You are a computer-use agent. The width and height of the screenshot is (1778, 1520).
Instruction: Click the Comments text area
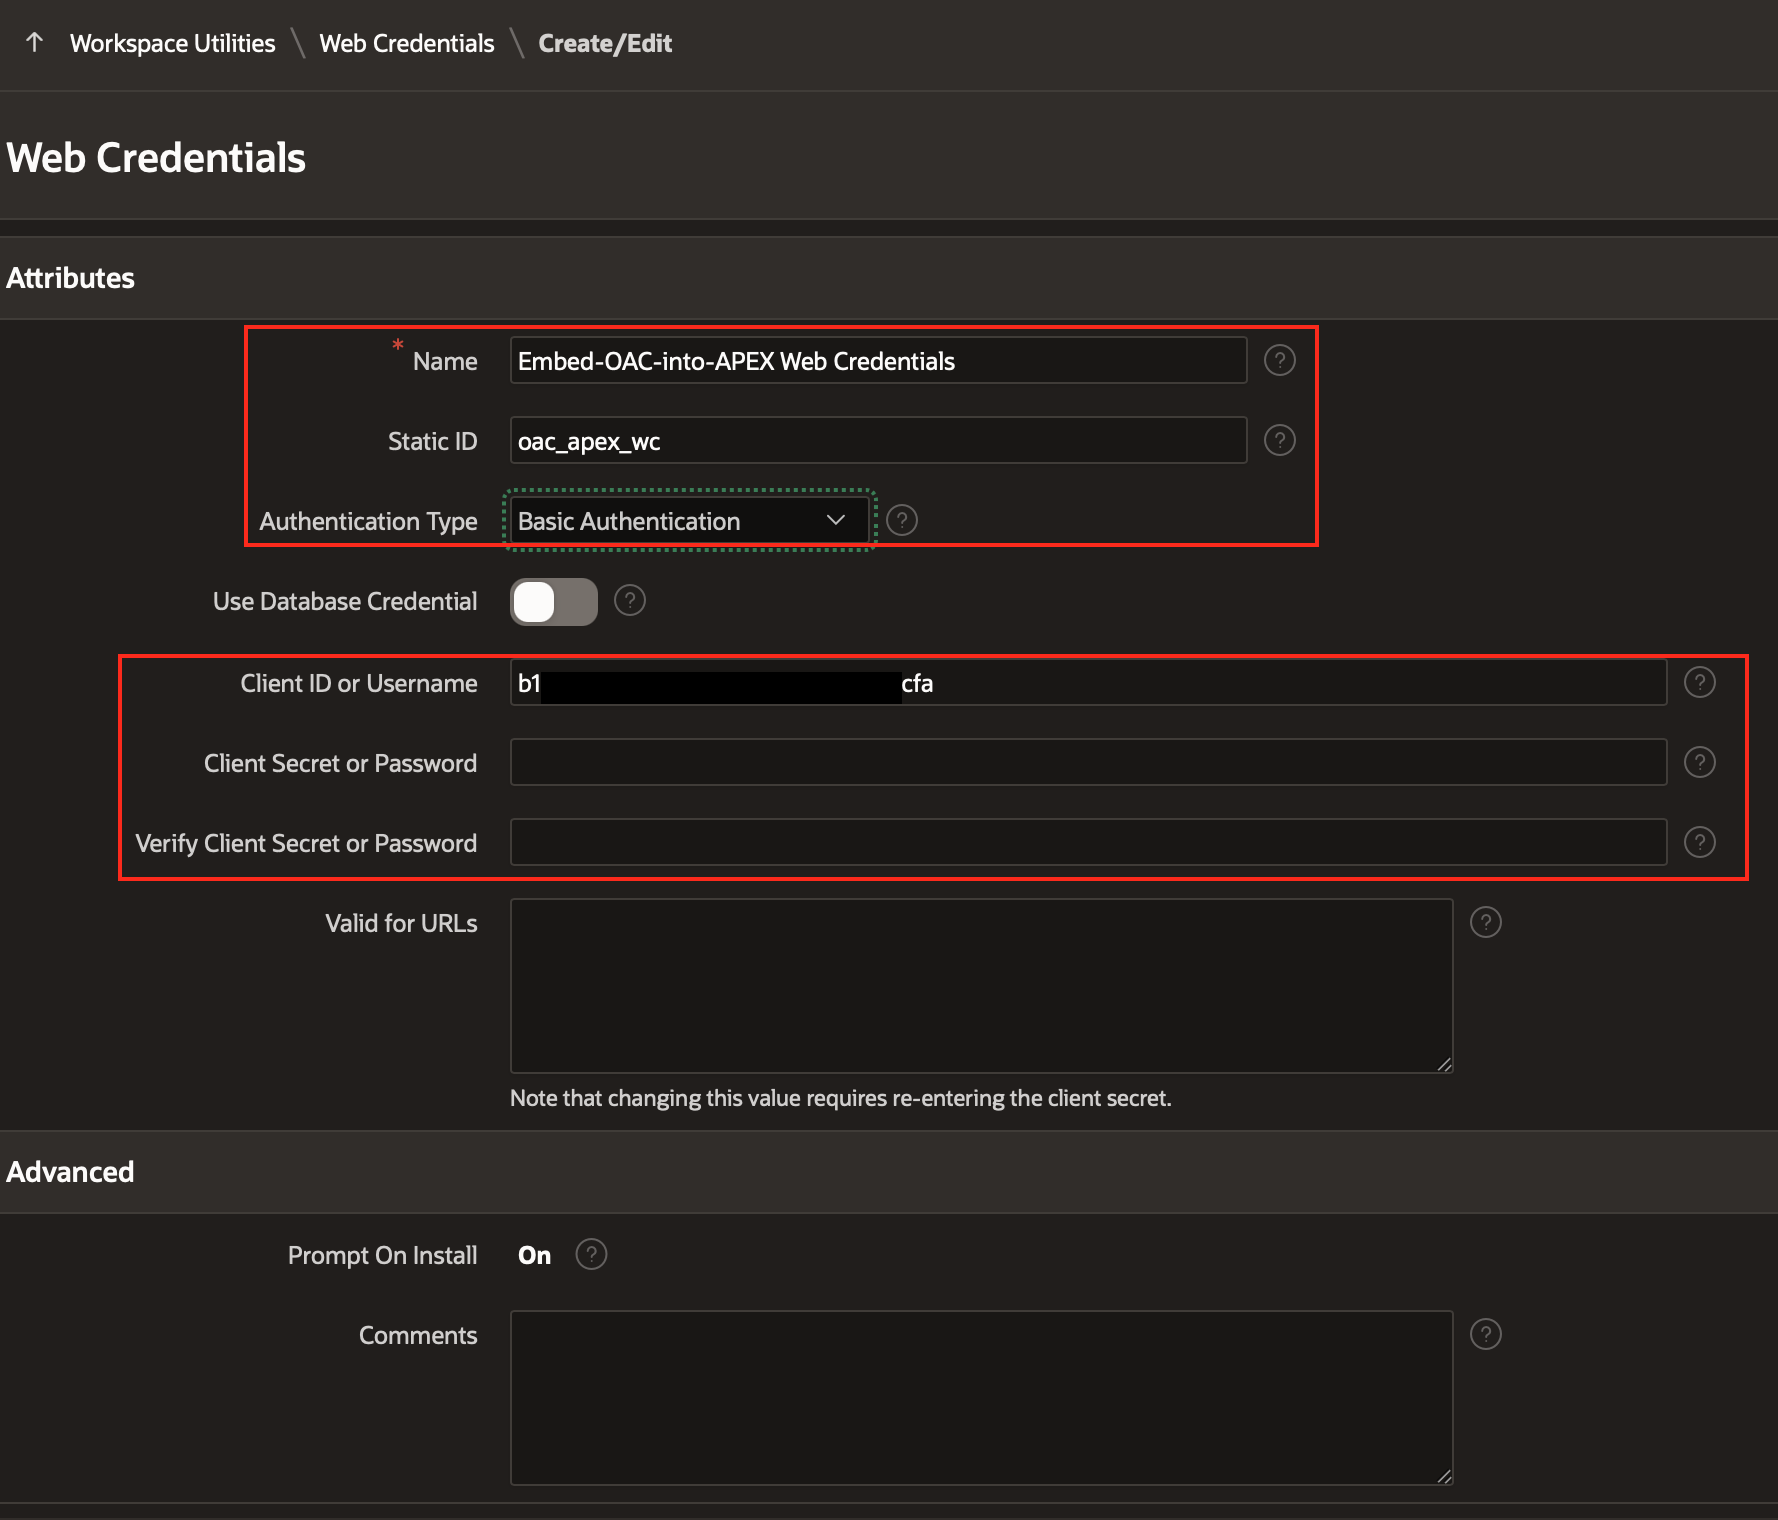click(x=981, y=1398)
